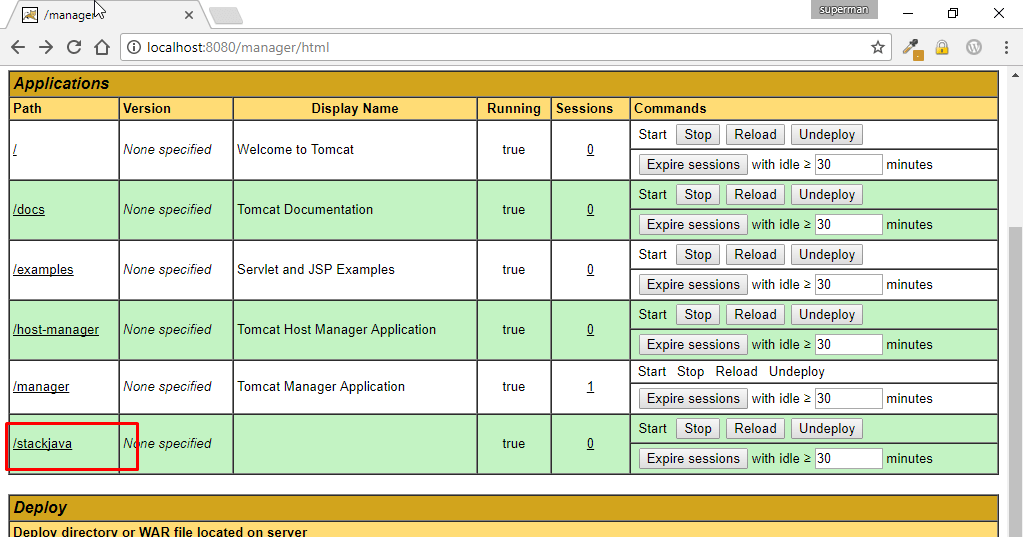View sessions count for /stackjava
The height and width of the screenshot is (537, 1023).
pos(590,443)
